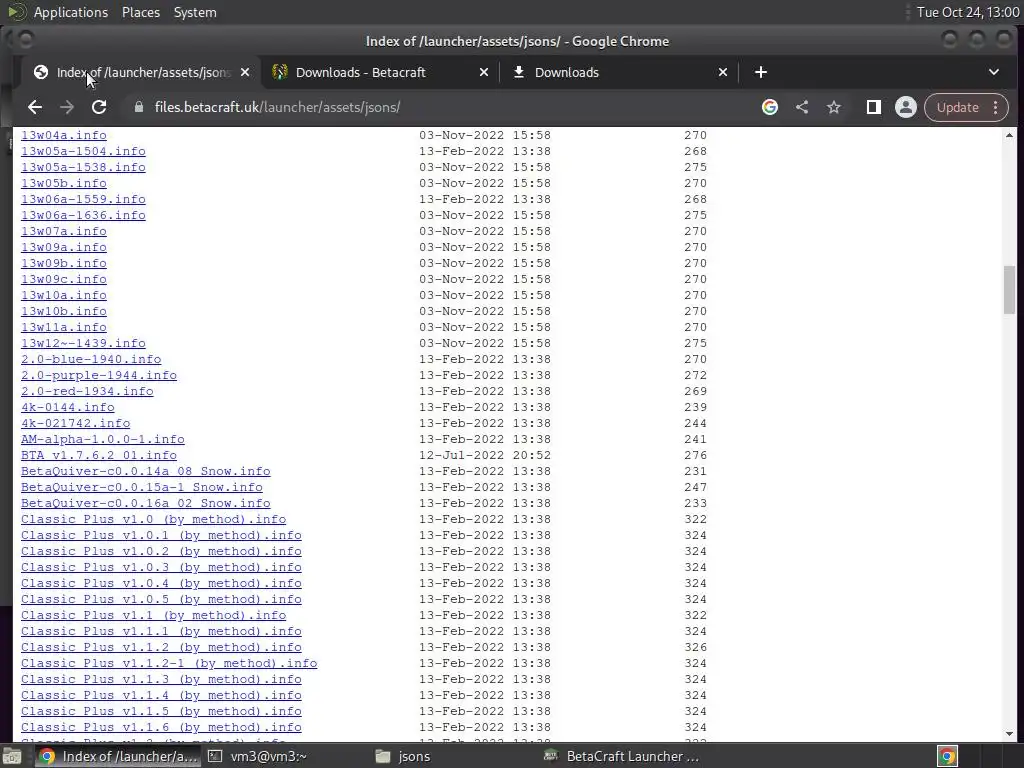Screen dimensions: 1024x768
Task: Click the date 12-Jul-2022 20:52
Action: tap(485, 455)
